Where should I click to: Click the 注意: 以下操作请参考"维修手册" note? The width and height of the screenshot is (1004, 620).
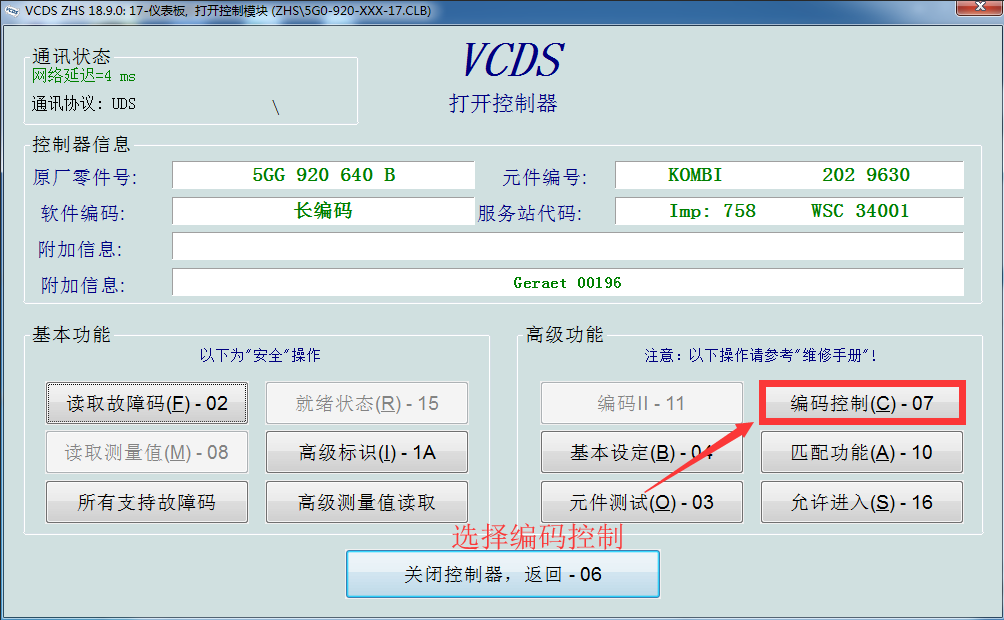tap(761, 355)
